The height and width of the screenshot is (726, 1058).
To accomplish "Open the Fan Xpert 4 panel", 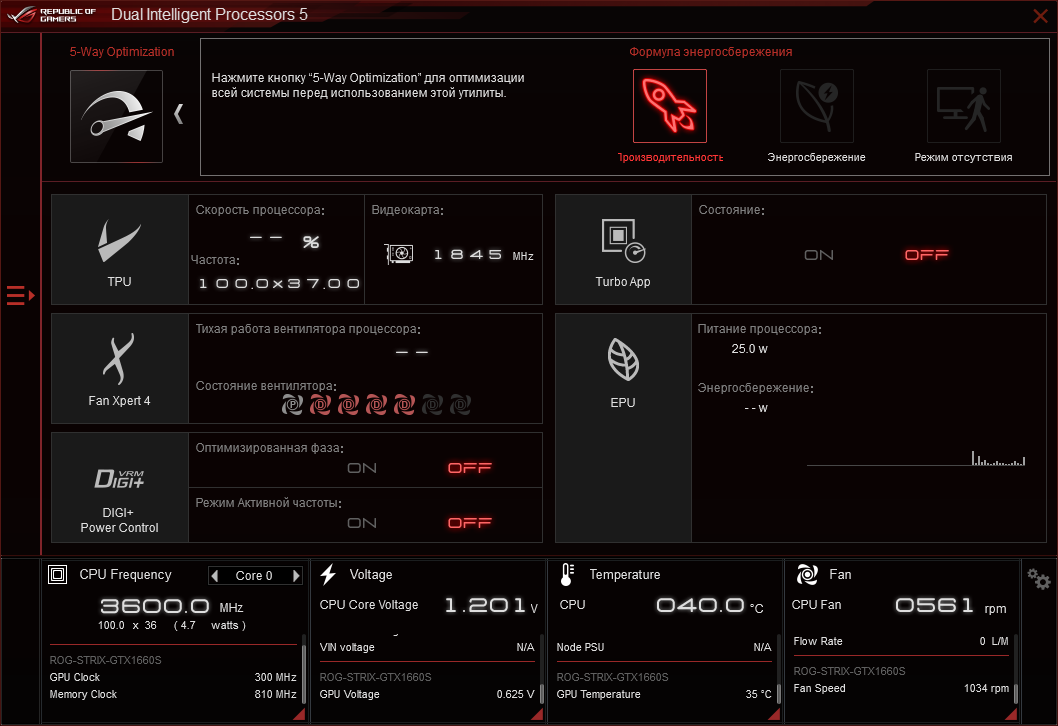I will [119, 368].
